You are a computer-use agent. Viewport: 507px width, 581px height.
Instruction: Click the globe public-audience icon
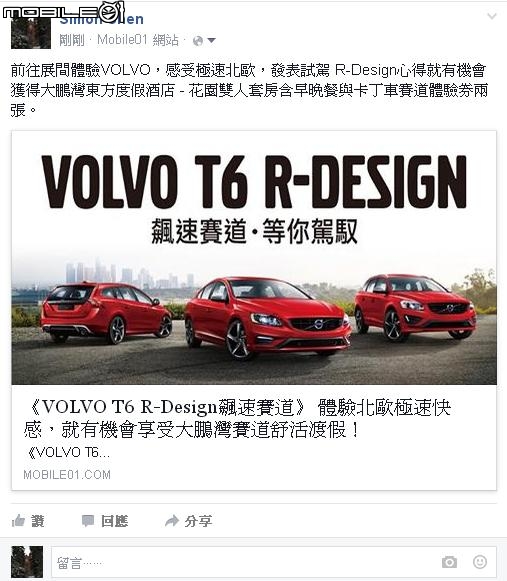click(x=198, y=40)
